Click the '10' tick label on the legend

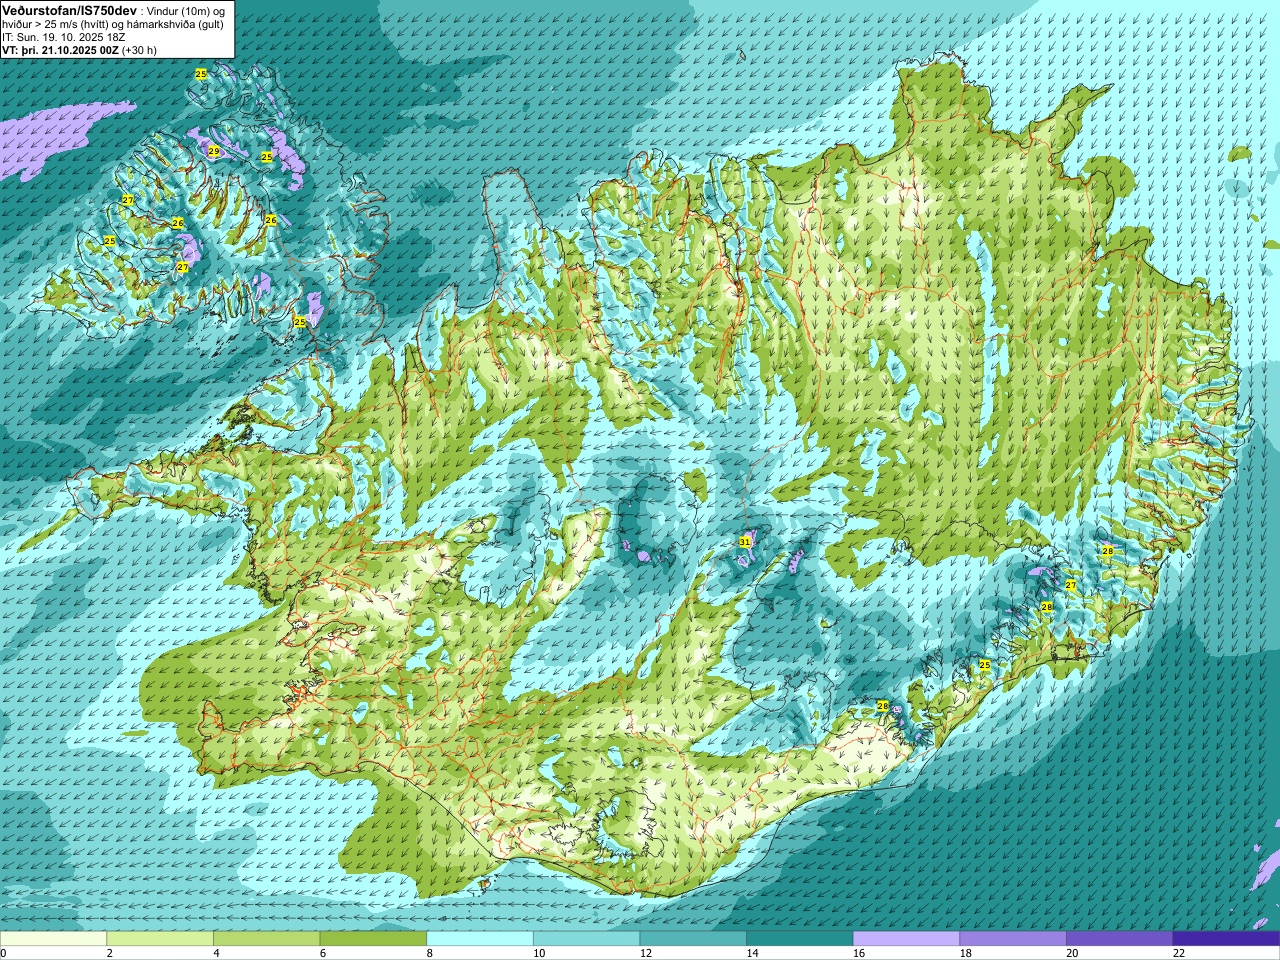pyautogui.click(x=539, y=953)
